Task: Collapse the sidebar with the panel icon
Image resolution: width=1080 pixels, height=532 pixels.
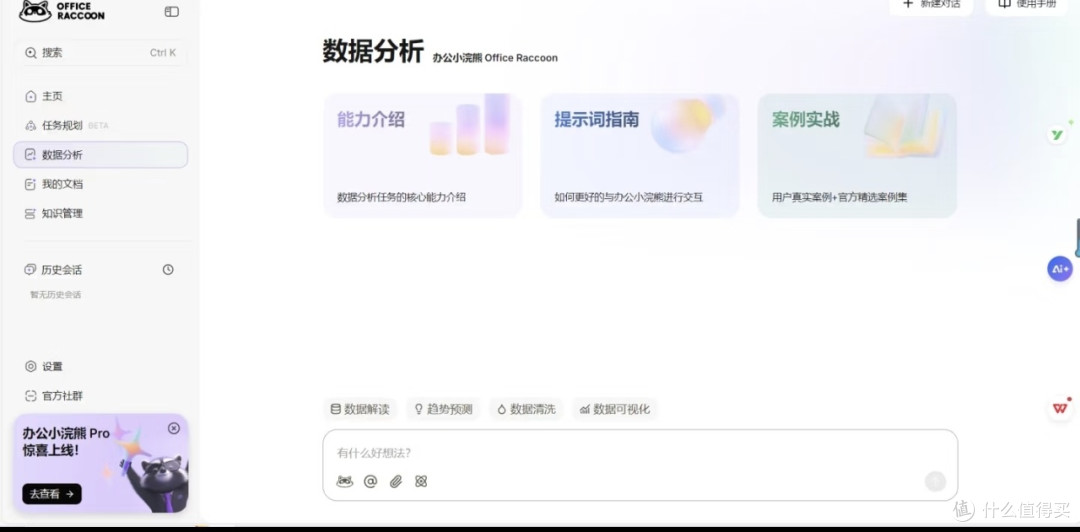Action: [172, 11]
